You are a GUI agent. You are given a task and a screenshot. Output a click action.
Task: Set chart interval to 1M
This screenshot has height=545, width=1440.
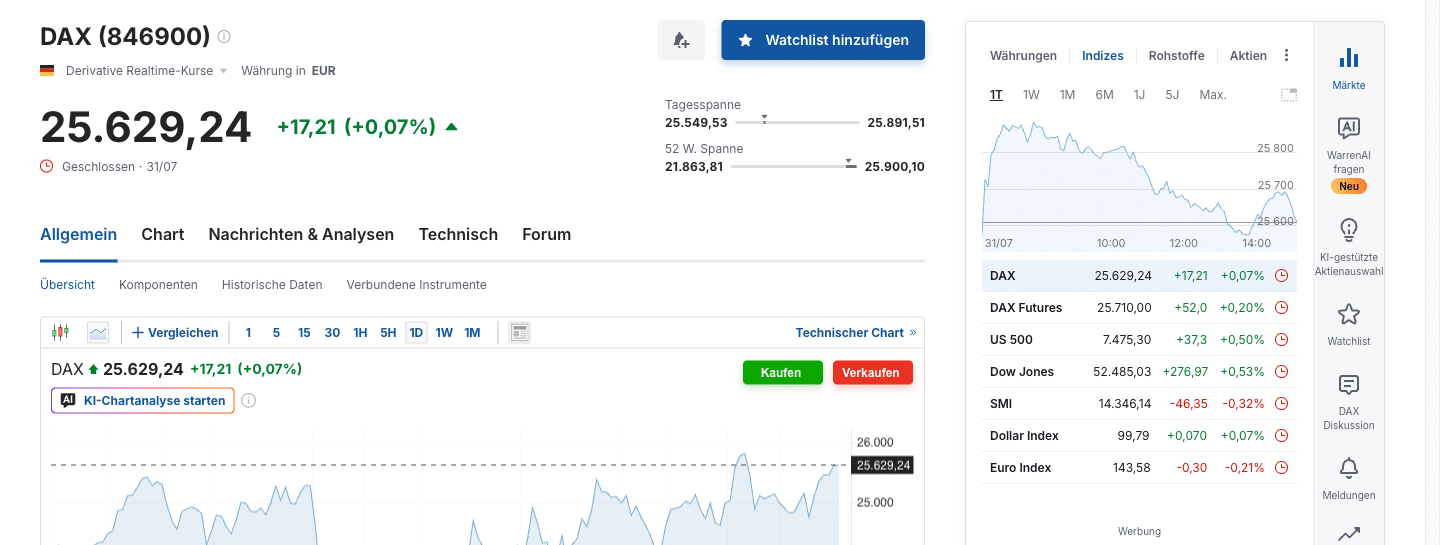472,333
